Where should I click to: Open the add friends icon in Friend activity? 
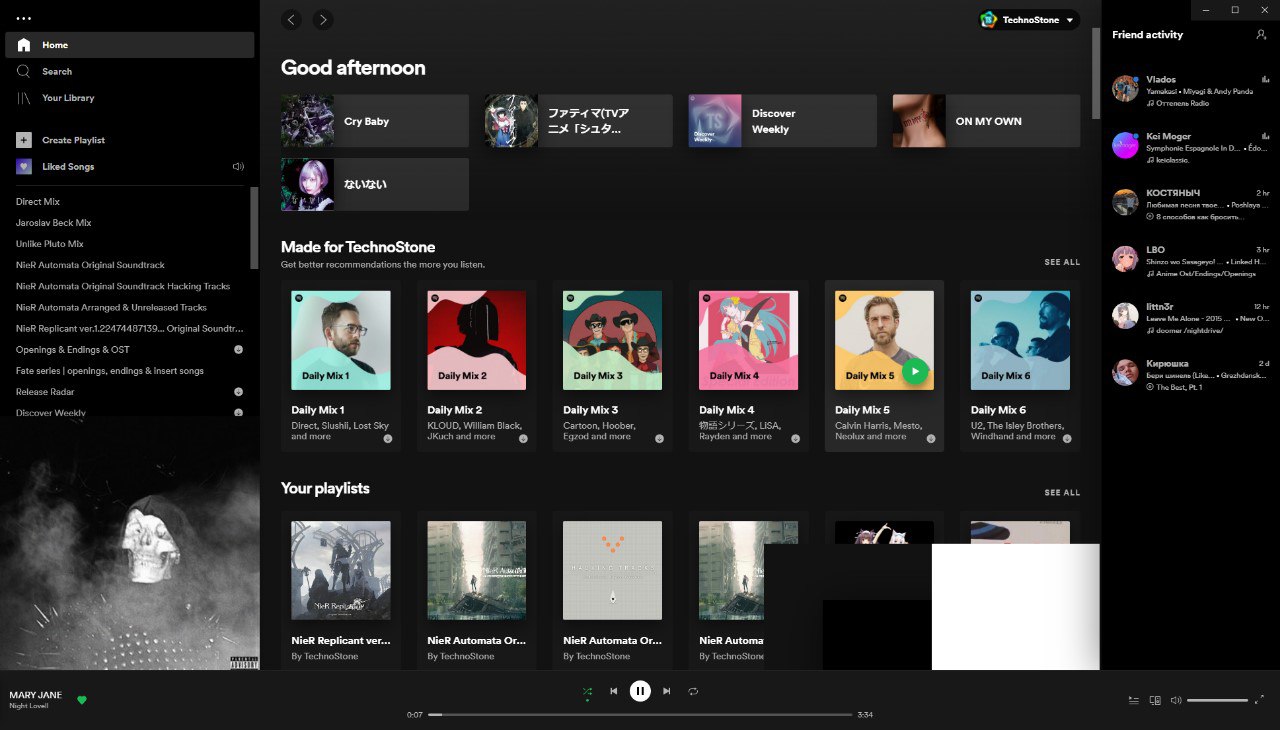[1261, 34]
